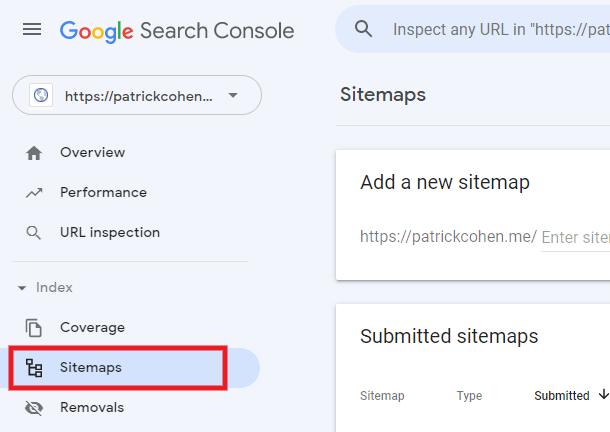Click the Performance trend-line icon
610x432 pixels.
pyautogui.click(x=34, y=193)
